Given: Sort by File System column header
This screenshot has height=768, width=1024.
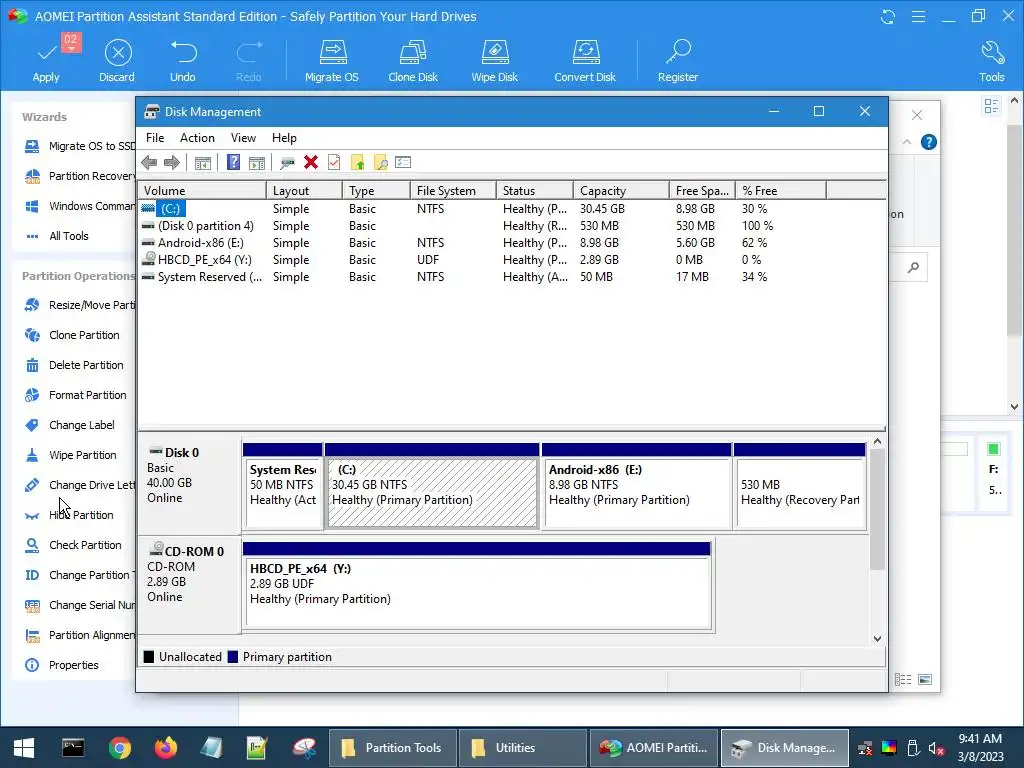Looking at the screenshot, I should coord(453,191).
